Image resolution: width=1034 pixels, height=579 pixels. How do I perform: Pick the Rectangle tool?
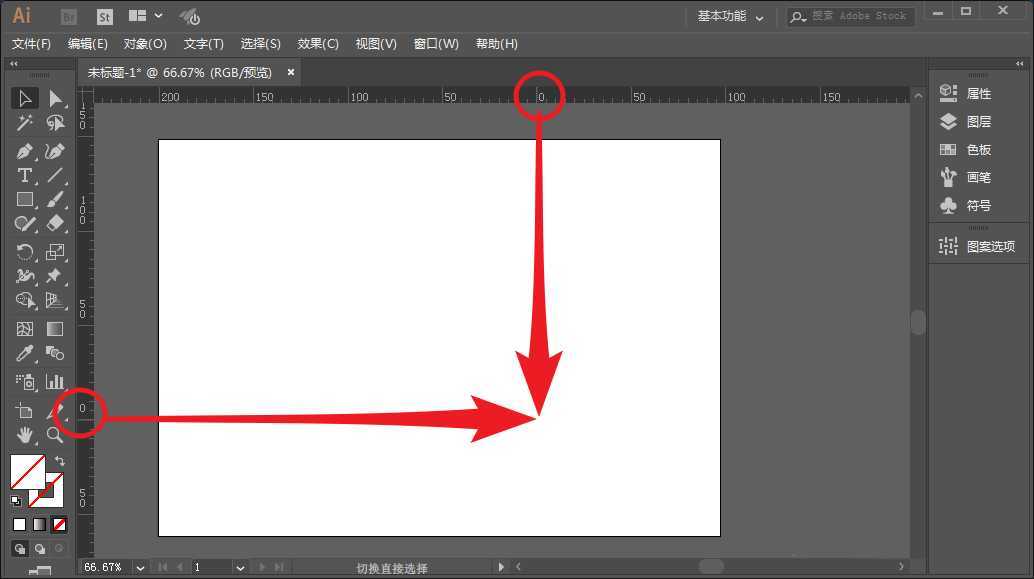pyautogui.click(x=25, y=200)
